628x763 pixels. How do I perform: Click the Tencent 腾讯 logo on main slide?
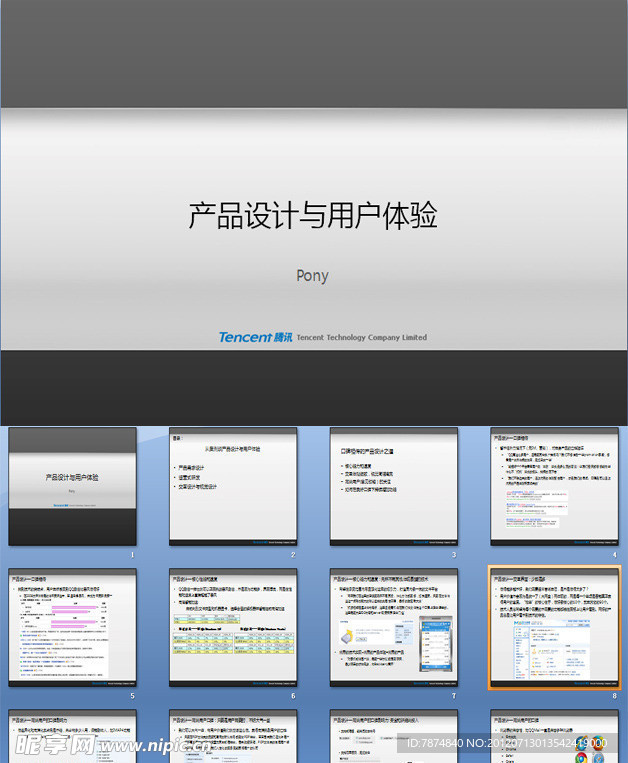pyautogui.click(x=255, y=337)
